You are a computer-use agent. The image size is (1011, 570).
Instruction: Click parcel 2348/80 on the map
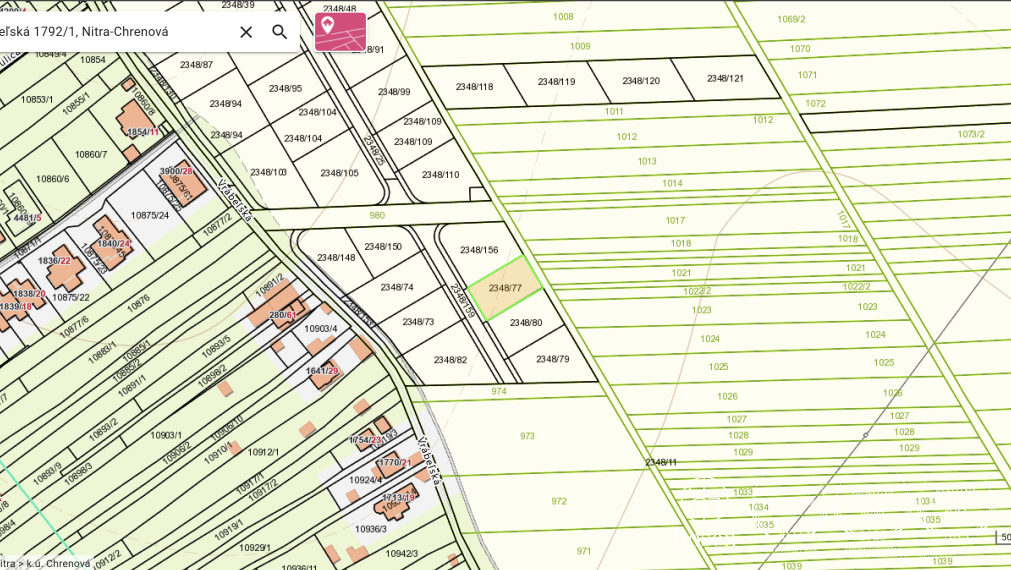(x=526, y=323)
